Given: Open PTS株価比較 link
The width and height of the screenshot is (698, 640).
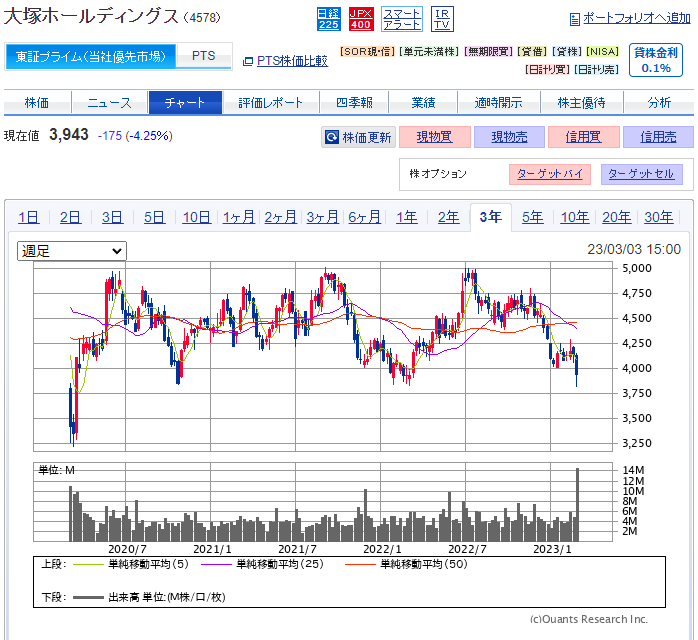Looking at the screenshot, I should (x=292, y=61).
